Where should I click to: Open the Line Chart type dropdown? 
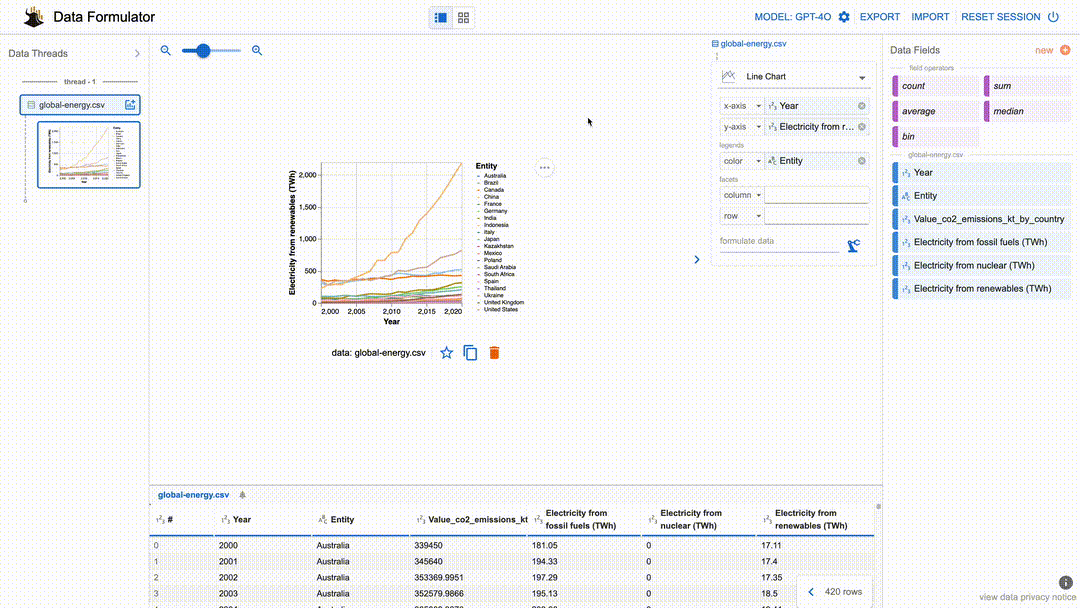[793, 76]
